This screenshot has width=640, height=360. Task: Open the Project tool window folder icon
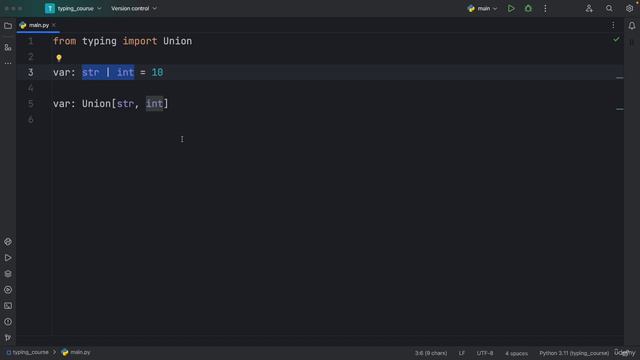pos(8,26)
